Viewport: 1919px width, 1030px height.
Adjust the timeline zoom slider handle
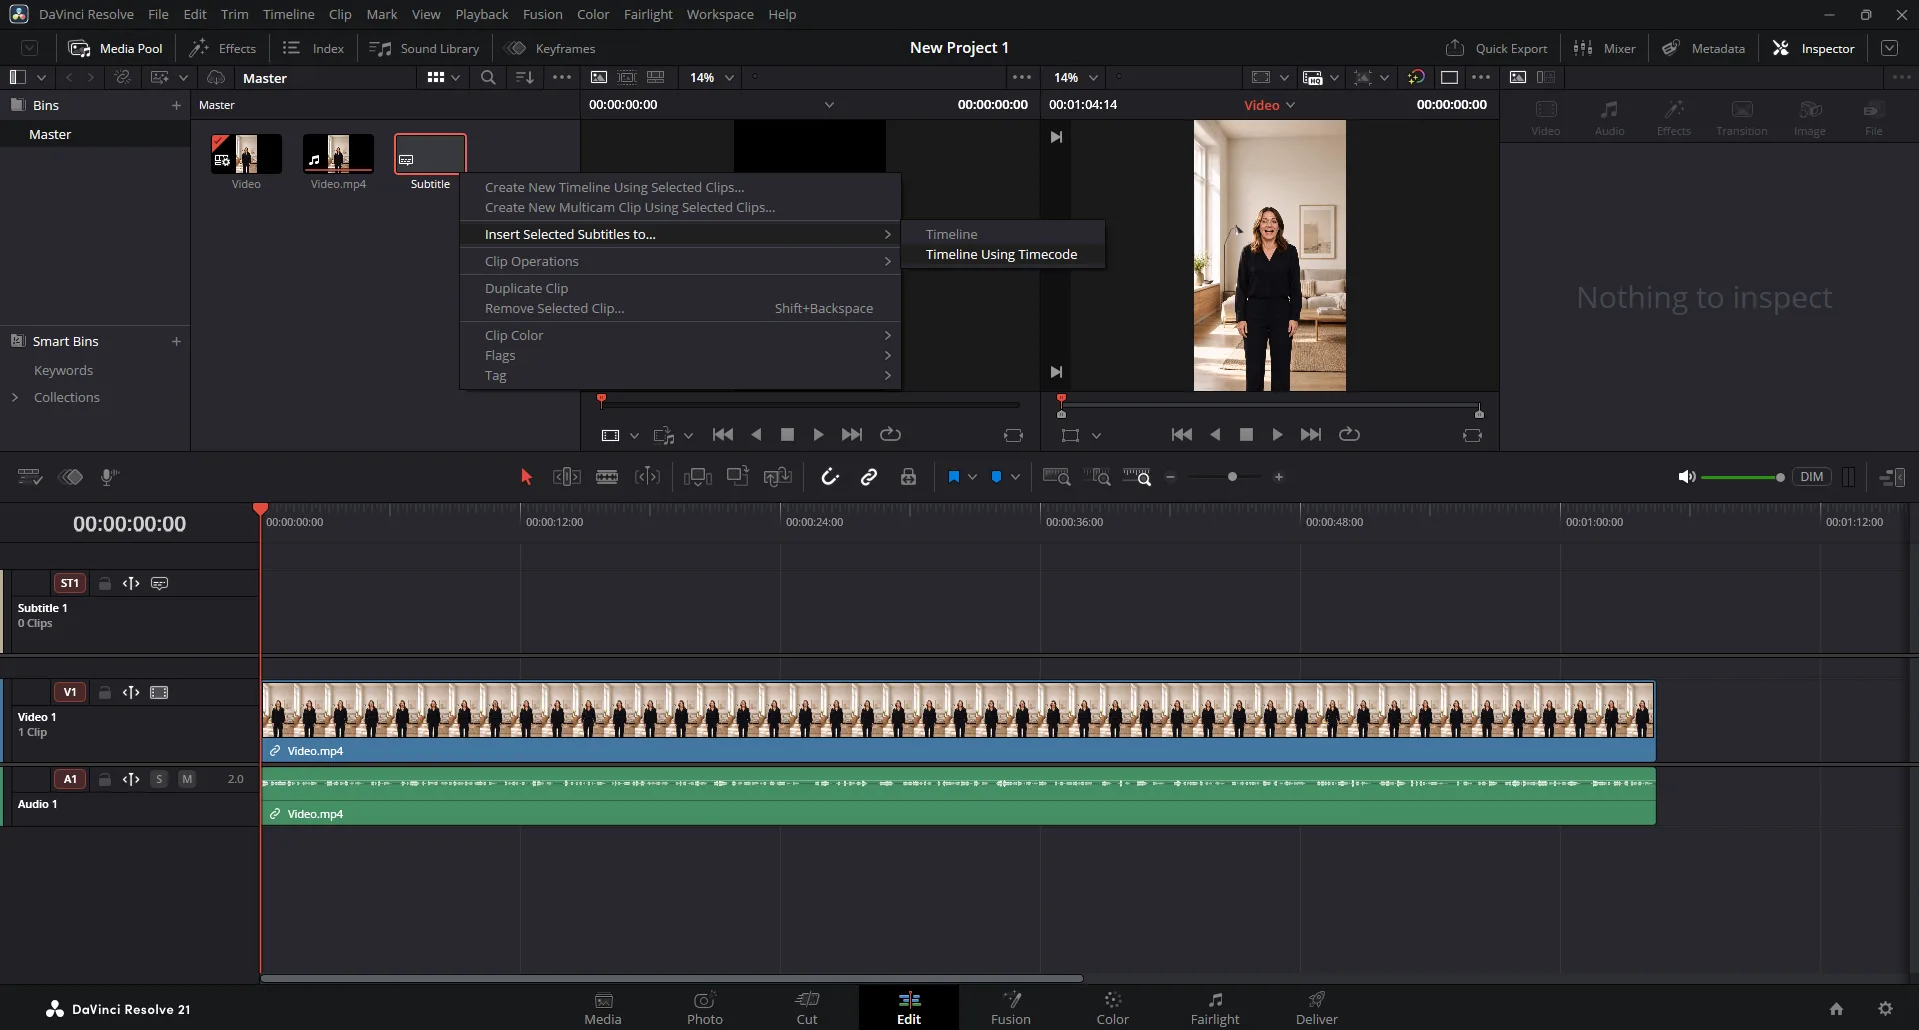click(x=1232, y=477)
